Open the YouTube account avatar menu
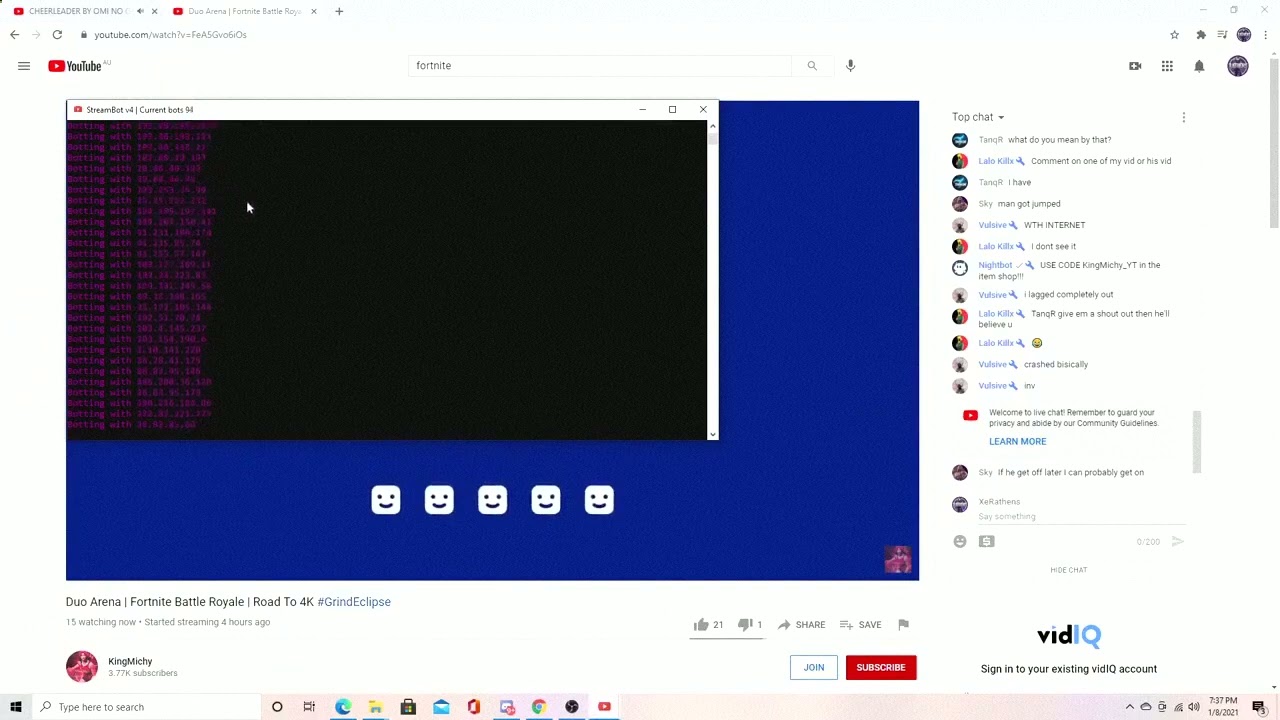Screen dimensions: 1280x720 pyautogui.click(x=1238, y=66)
